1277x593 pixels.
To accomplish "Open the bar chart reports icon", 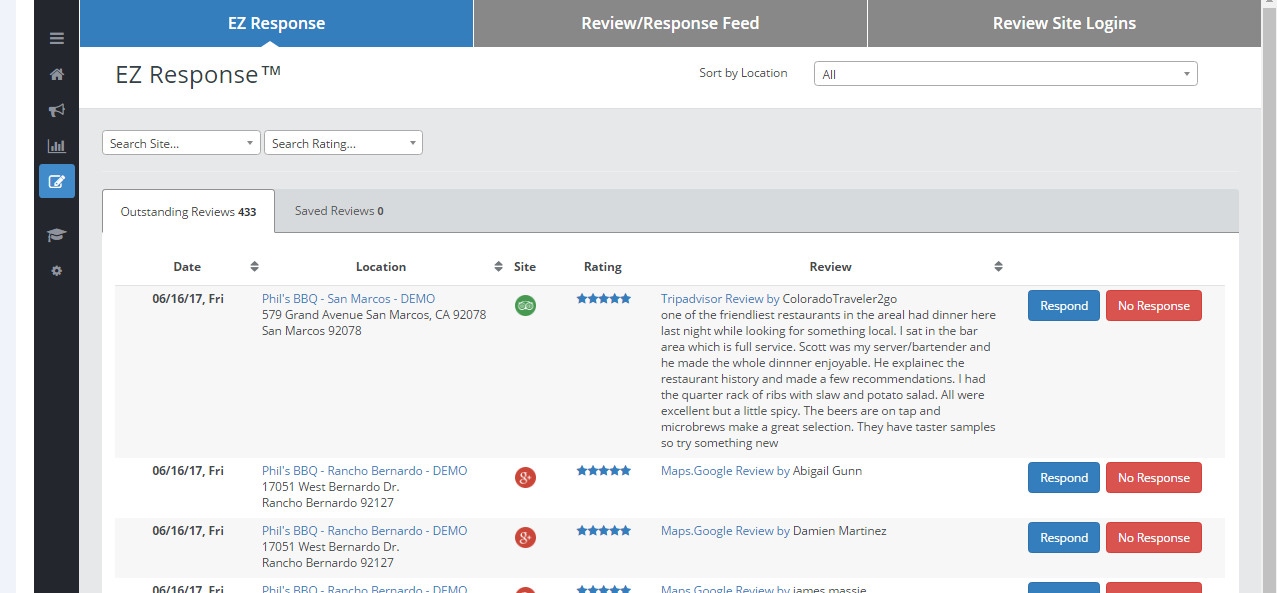I will [57, 146].
